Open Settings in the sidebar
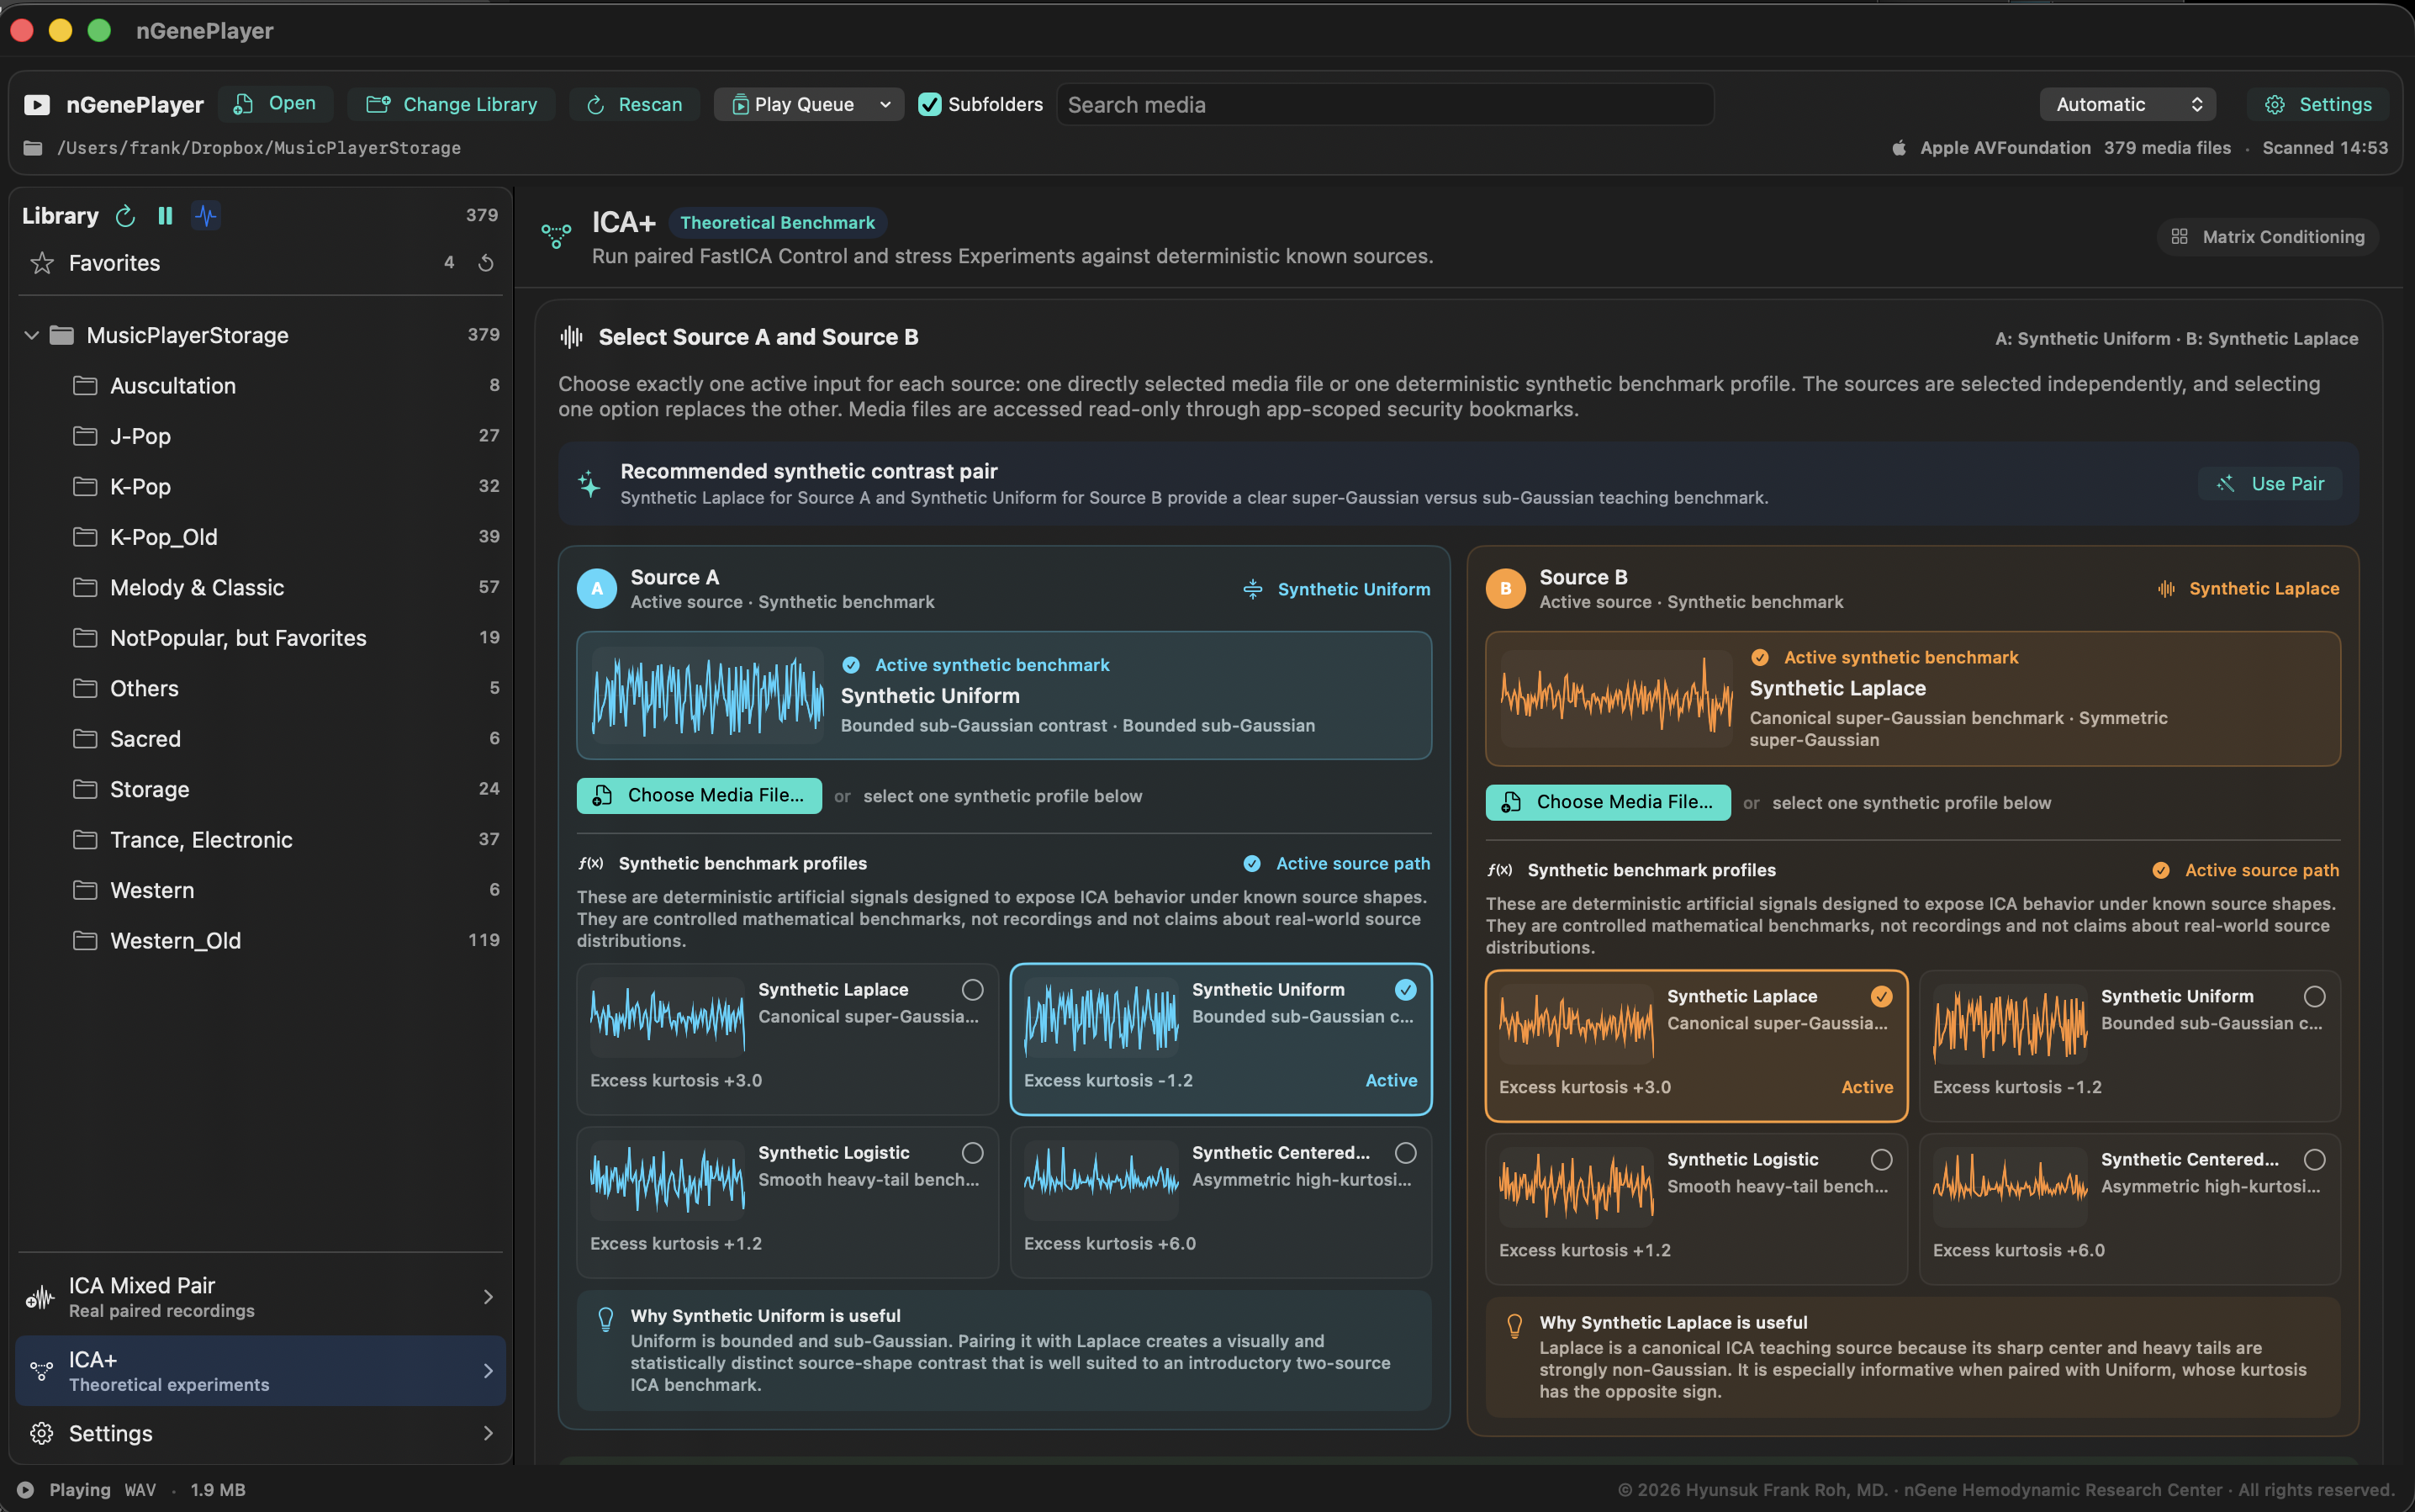Image resolution: width=2415 pixels, height=1512 pixels. point(260,1433)
